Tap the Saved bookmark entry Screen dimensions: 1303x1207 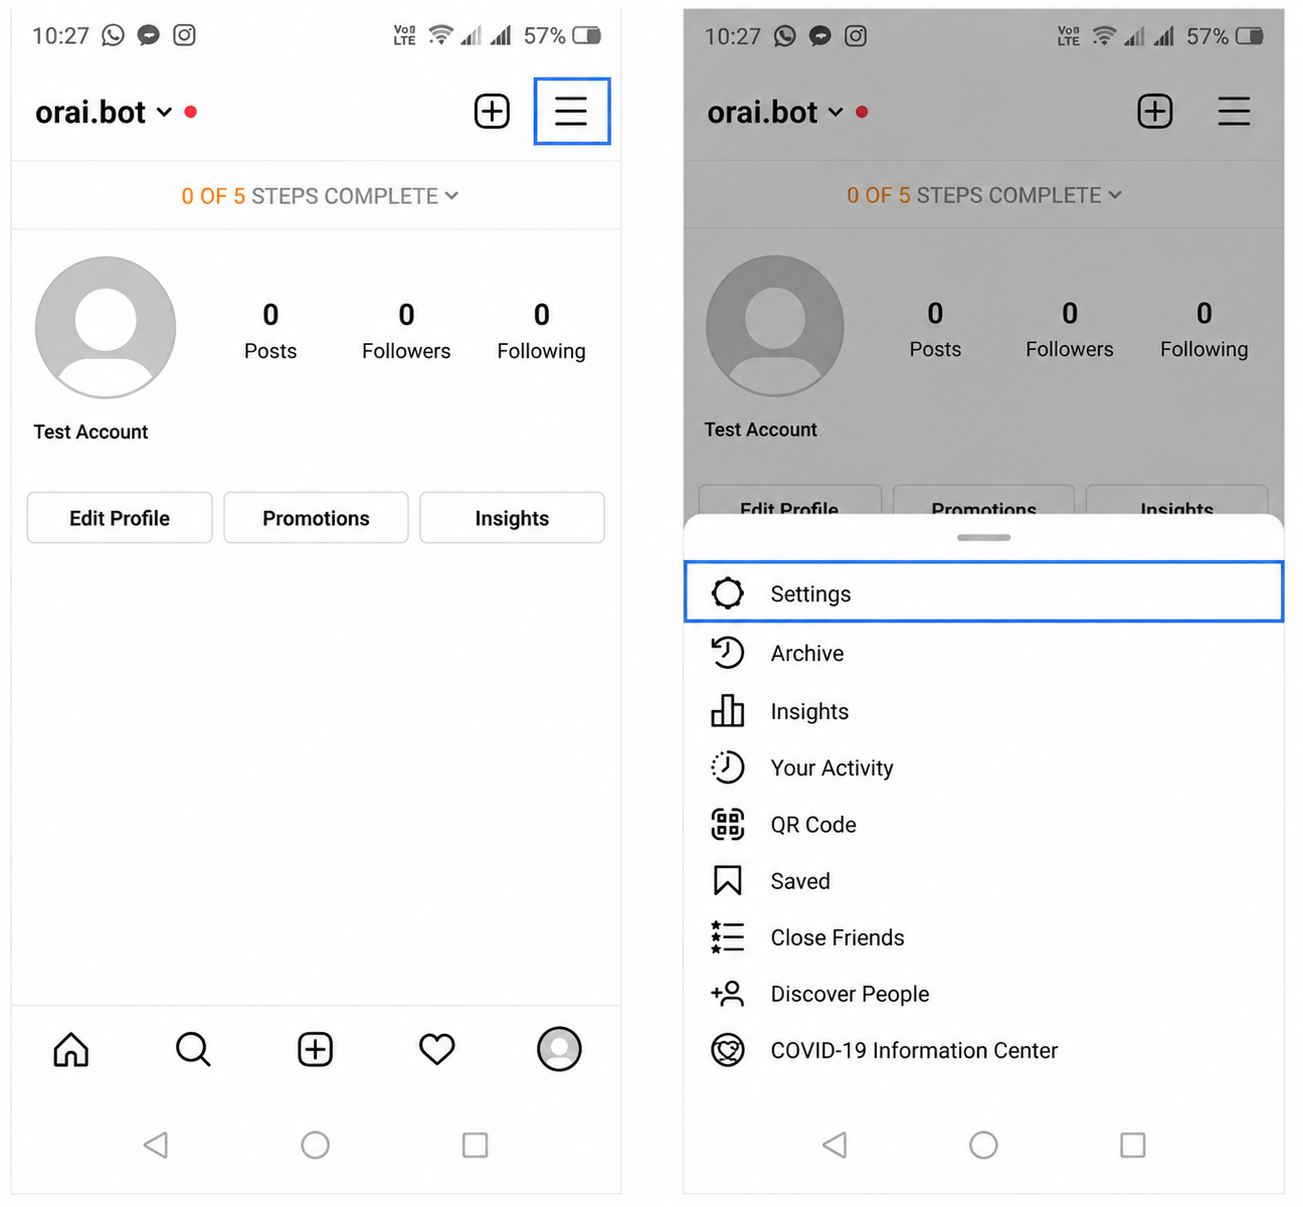984,881
